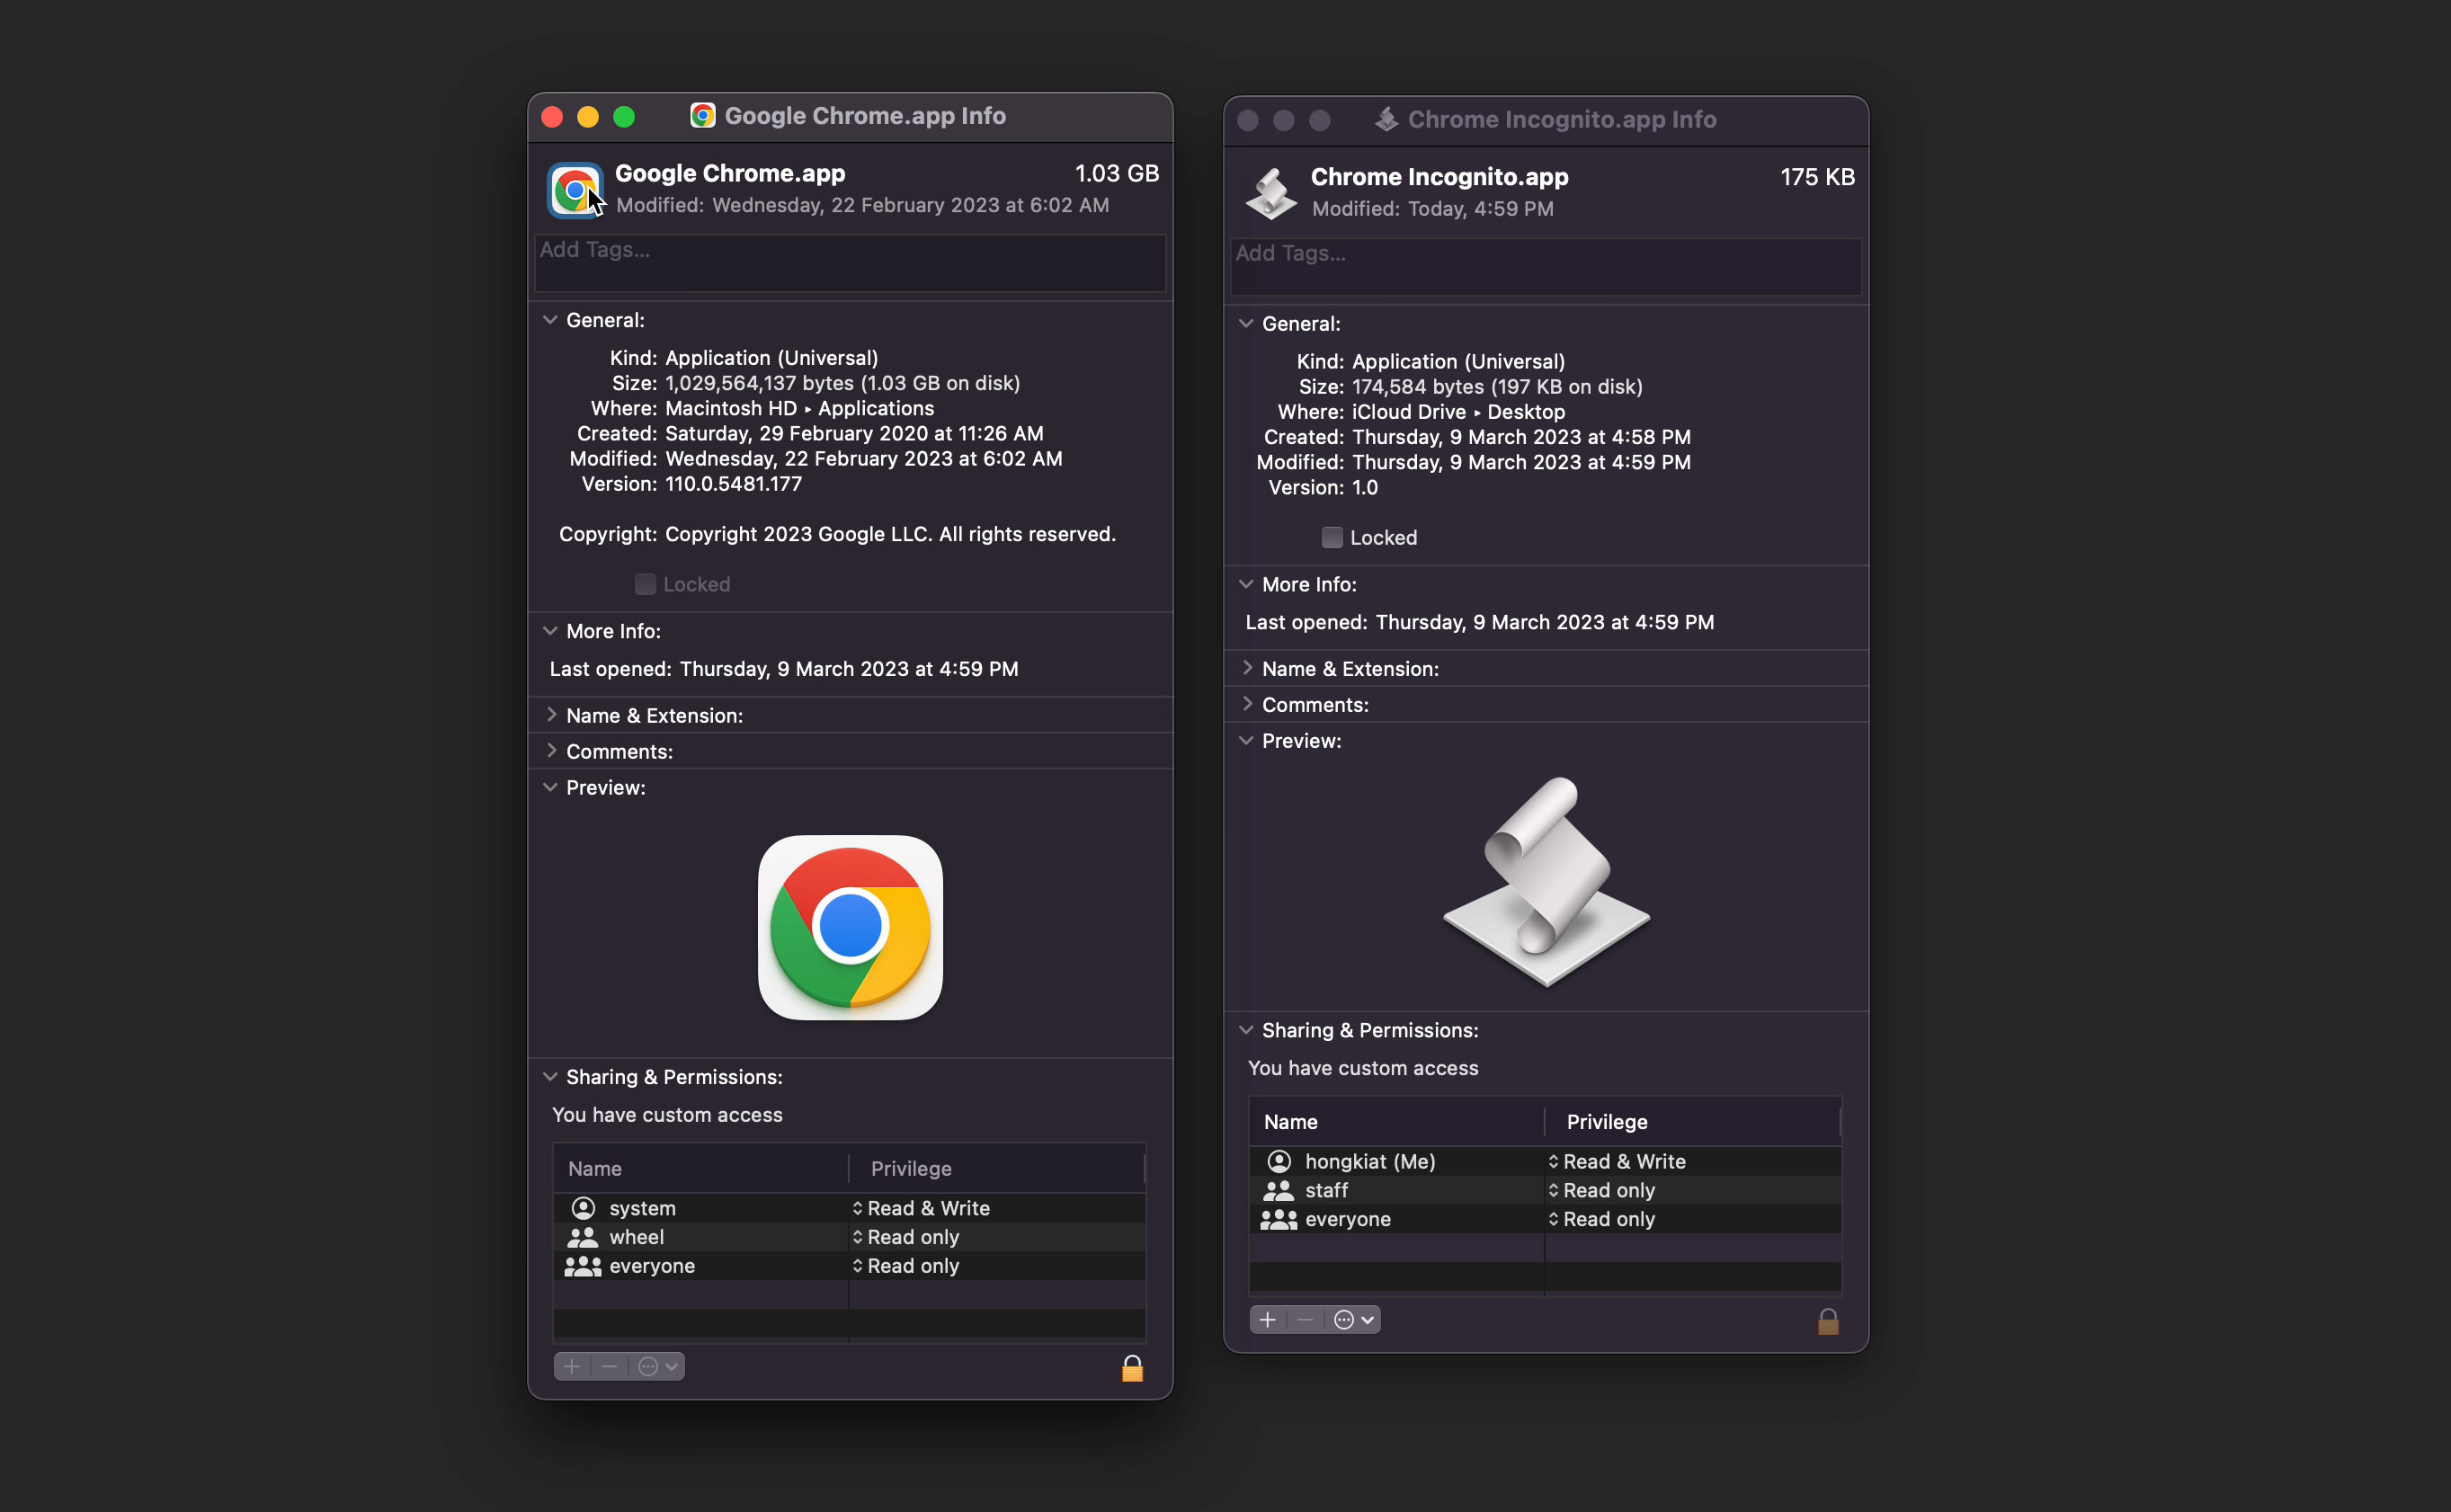
Task: Remove a user with minus in Chrome Incognito Info
Action: (x=1305, y=1320)
